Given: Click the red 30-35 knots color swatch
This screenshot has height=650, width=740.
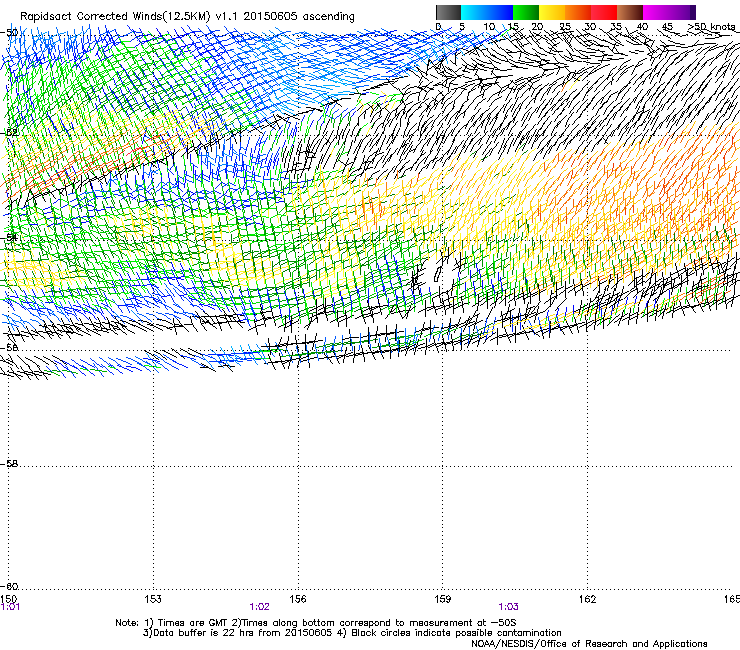Looking at the screenshot, I should click(604, 12).
